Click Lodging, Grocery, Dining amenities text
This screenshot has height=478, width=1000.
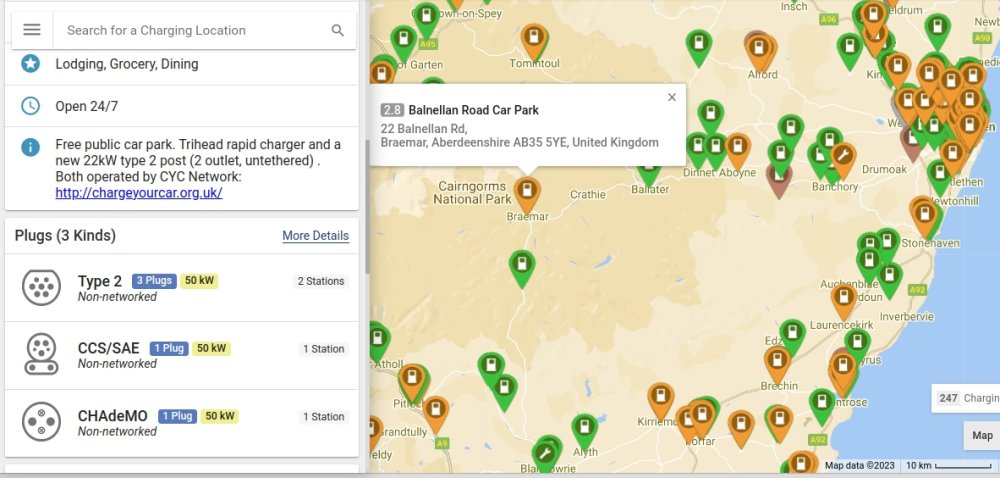127,64
